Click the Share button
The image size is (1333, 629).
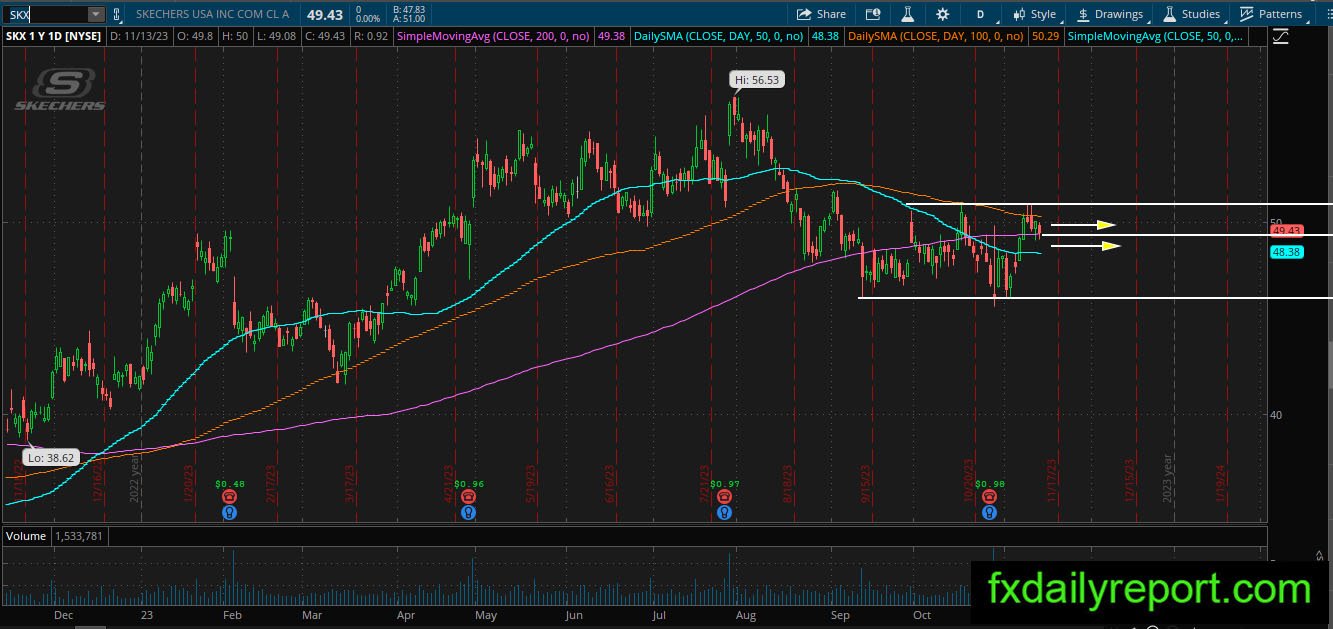821,14
